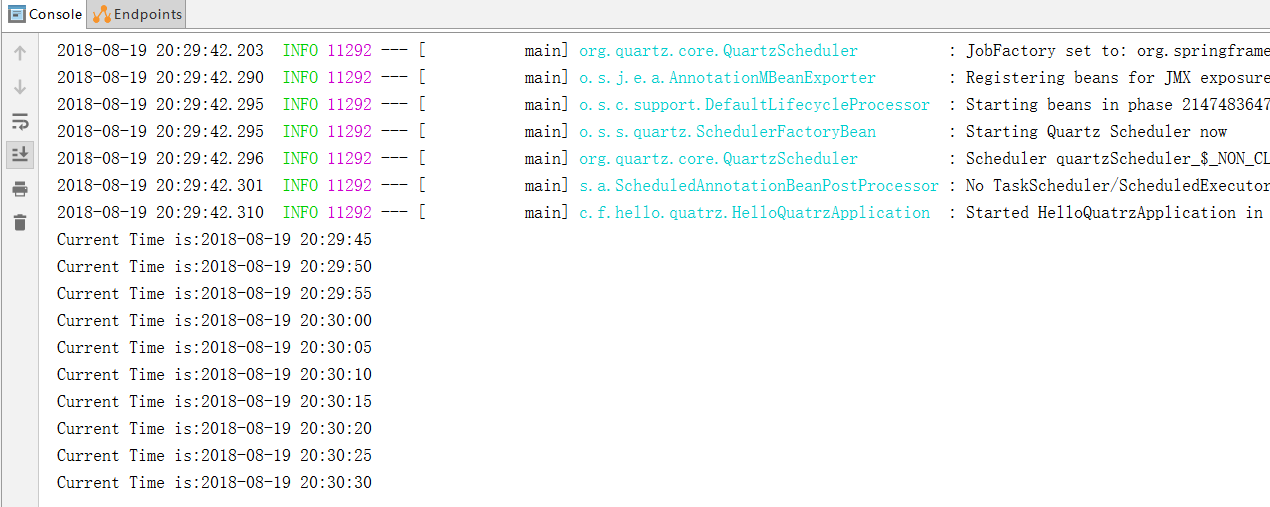Clear all console output with trash icon
Viewport: 1270px width, 507px height.
coord(20,222)
